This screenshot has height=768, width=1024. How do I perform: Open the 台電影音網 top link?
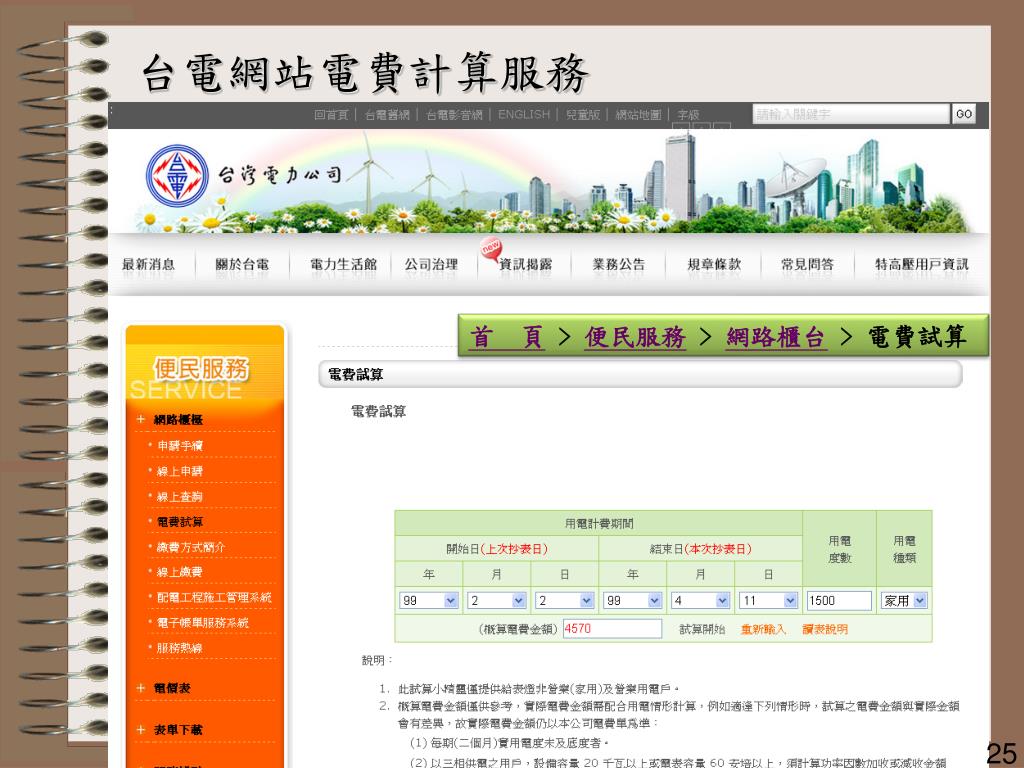[454, 115]
